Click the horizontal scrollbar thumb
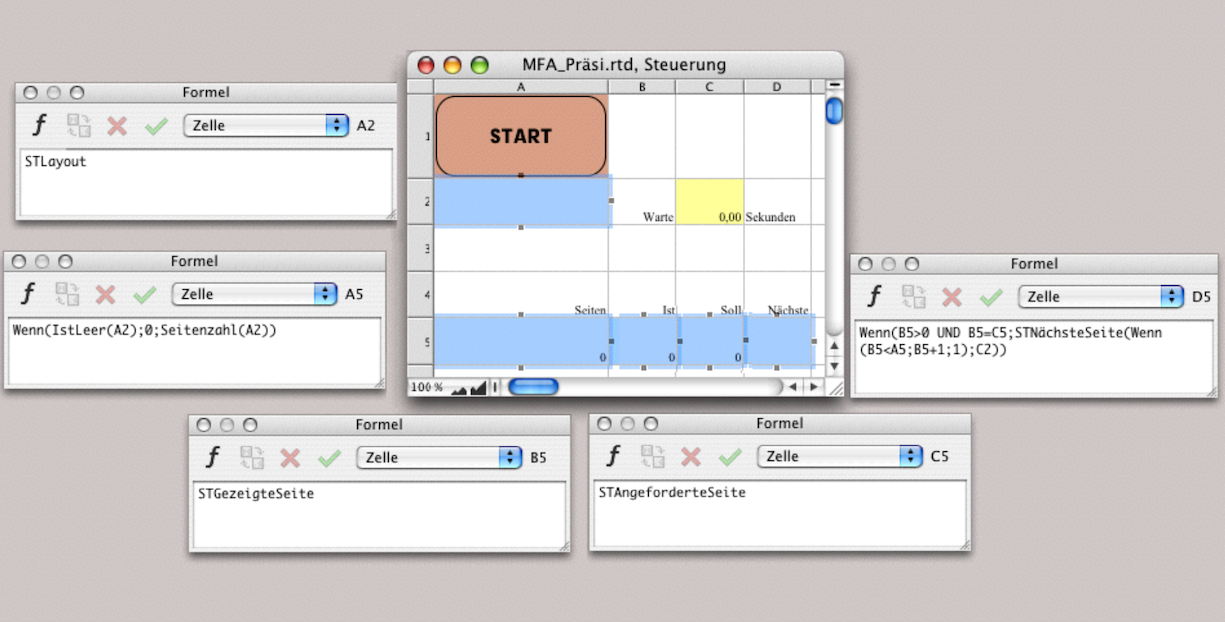Image resolution: width=1225 pixels, height=622 pixels. (533, 387)
